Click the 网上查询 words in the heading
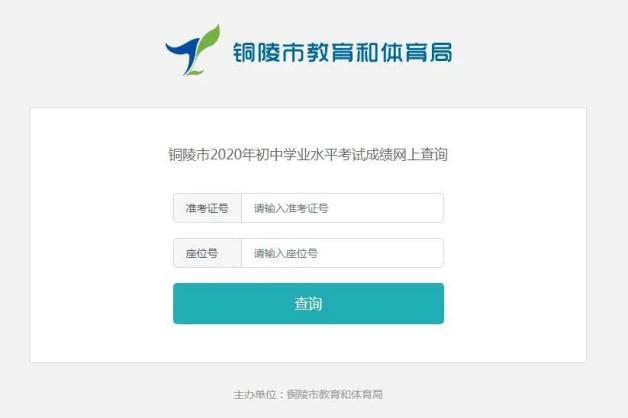 (421, 154)
